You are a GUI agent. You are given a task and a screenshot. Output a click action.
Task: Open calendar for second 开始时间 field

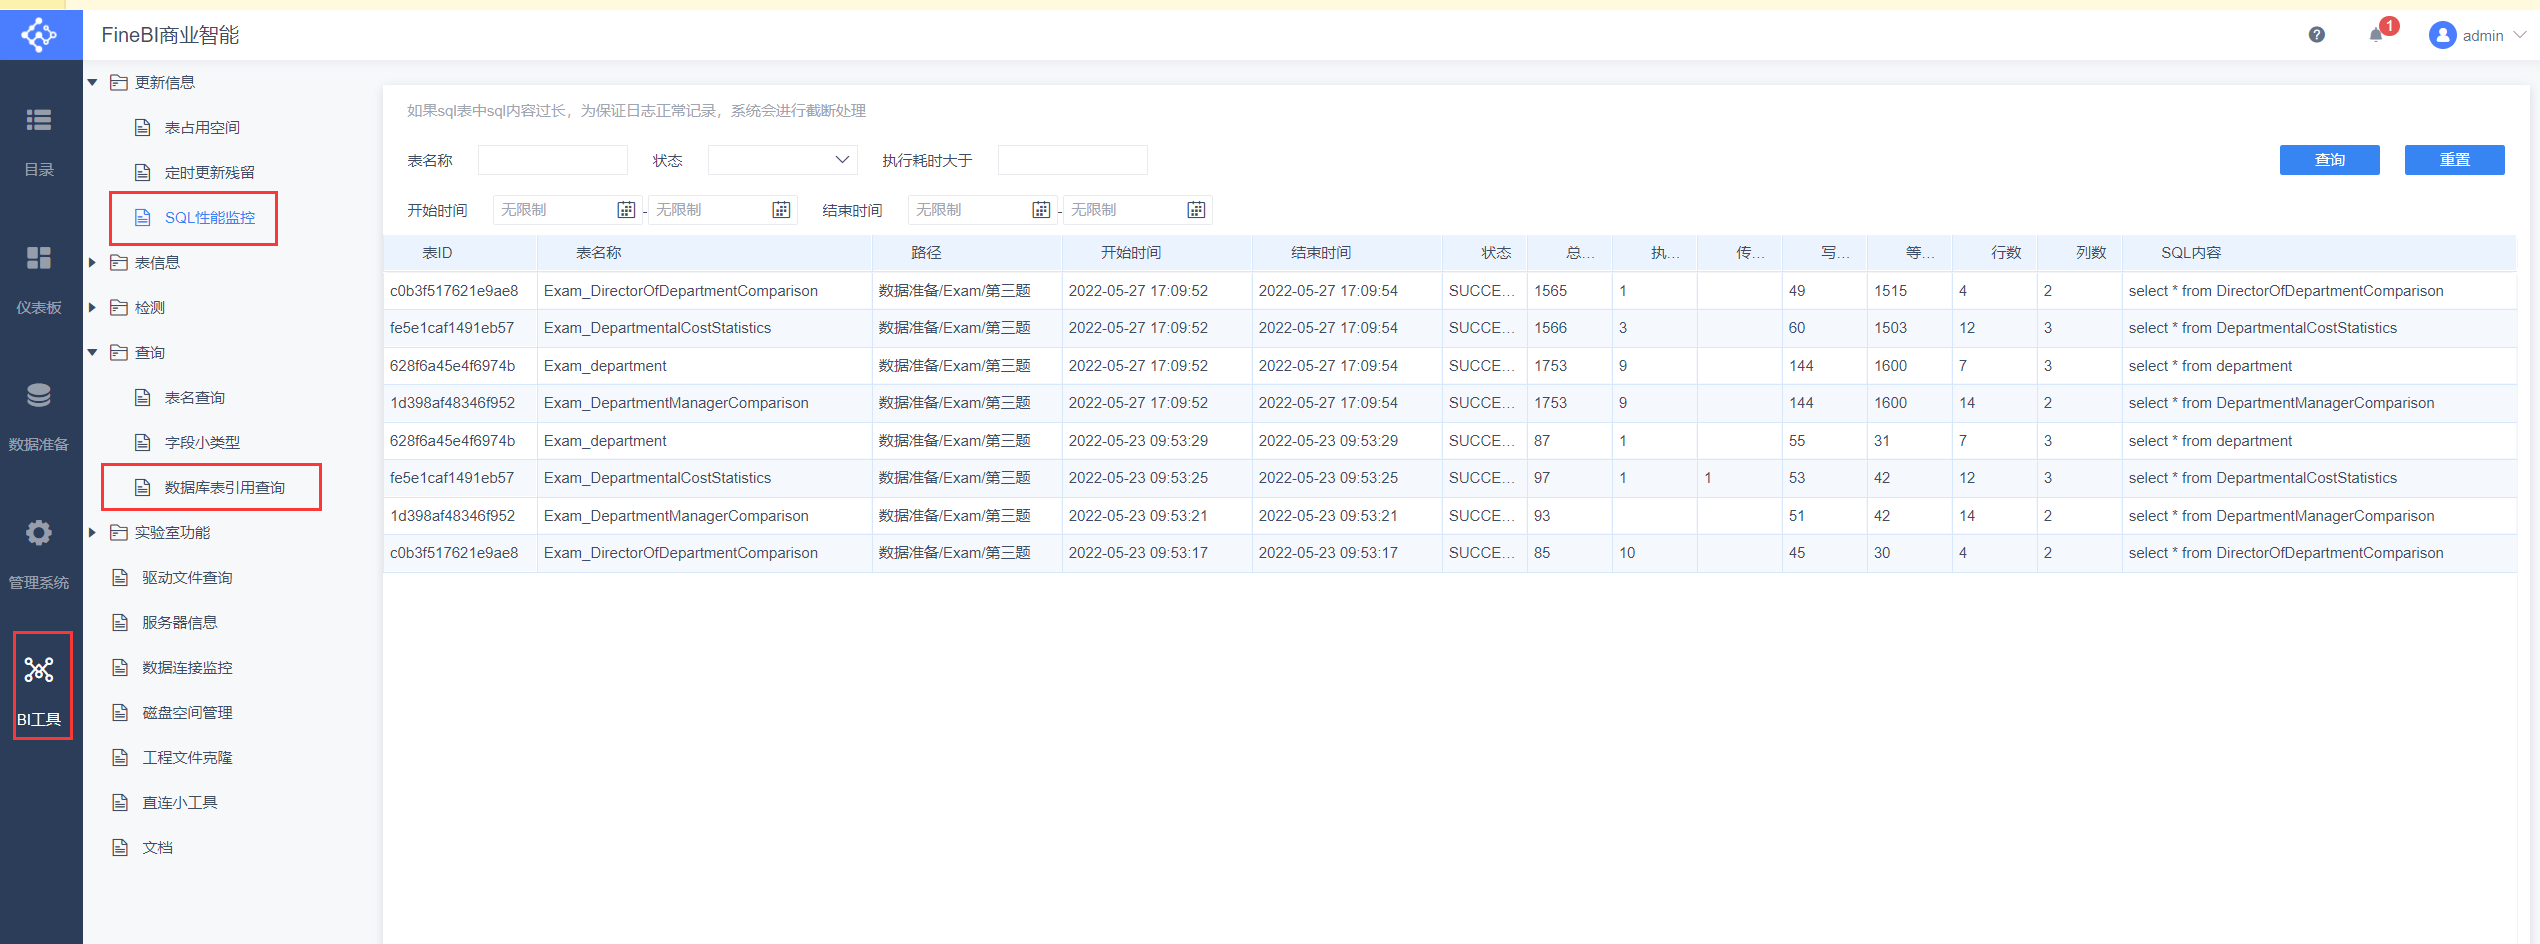point(781,210)
